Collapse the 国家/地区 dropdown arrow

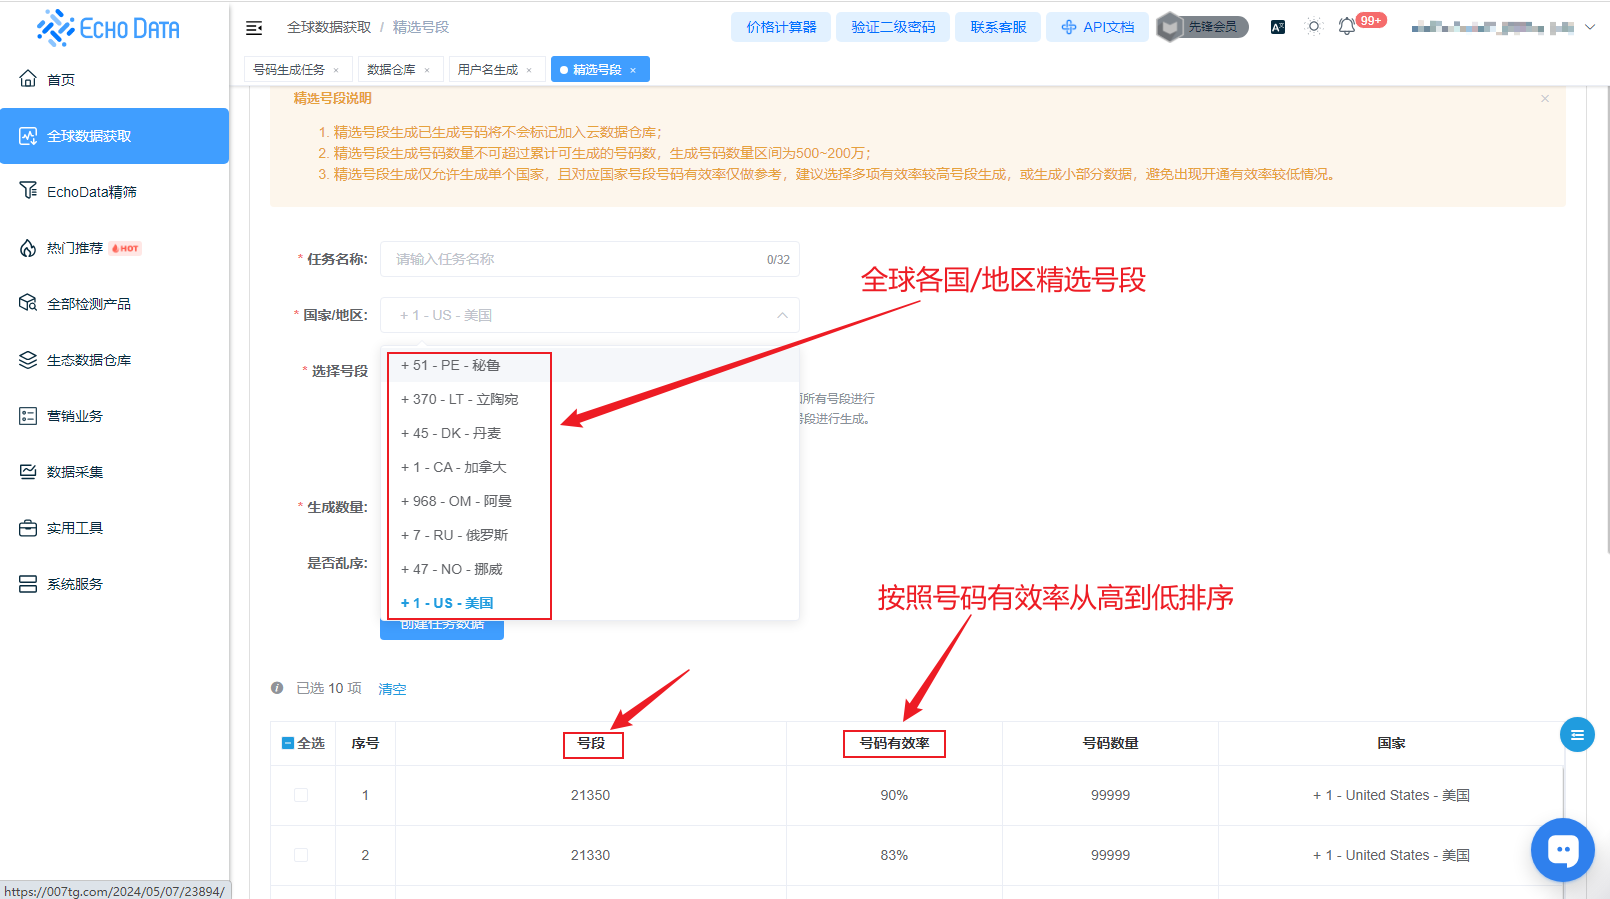pyautogui.click(x=782, y=315)
